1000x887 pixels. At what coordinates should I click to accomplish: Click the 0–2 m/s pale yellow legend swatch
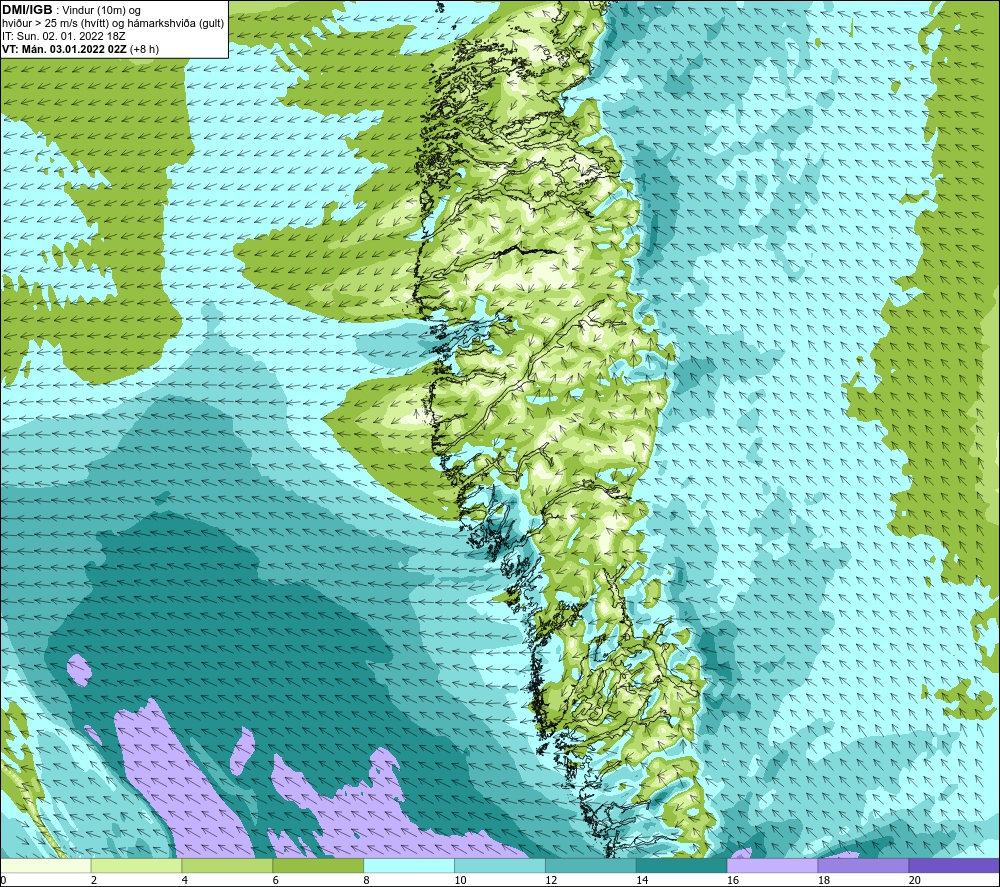pyautogui.click(x=46, y=866)
